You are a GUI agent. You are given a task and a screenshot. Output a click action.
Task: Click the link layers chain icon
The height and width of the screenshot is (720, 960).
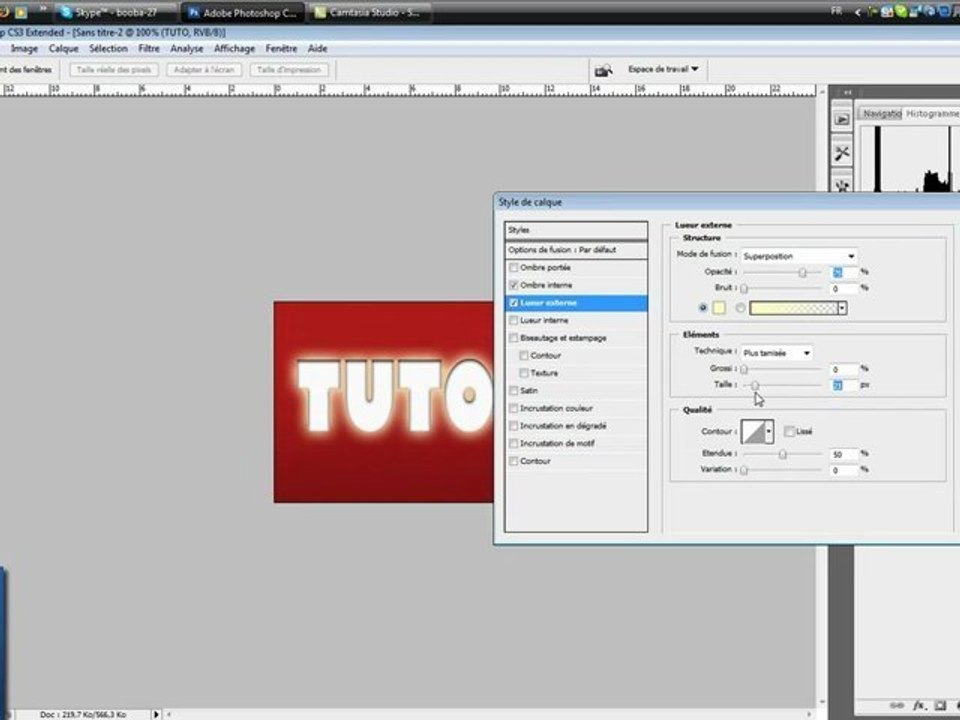pos(896,705)
